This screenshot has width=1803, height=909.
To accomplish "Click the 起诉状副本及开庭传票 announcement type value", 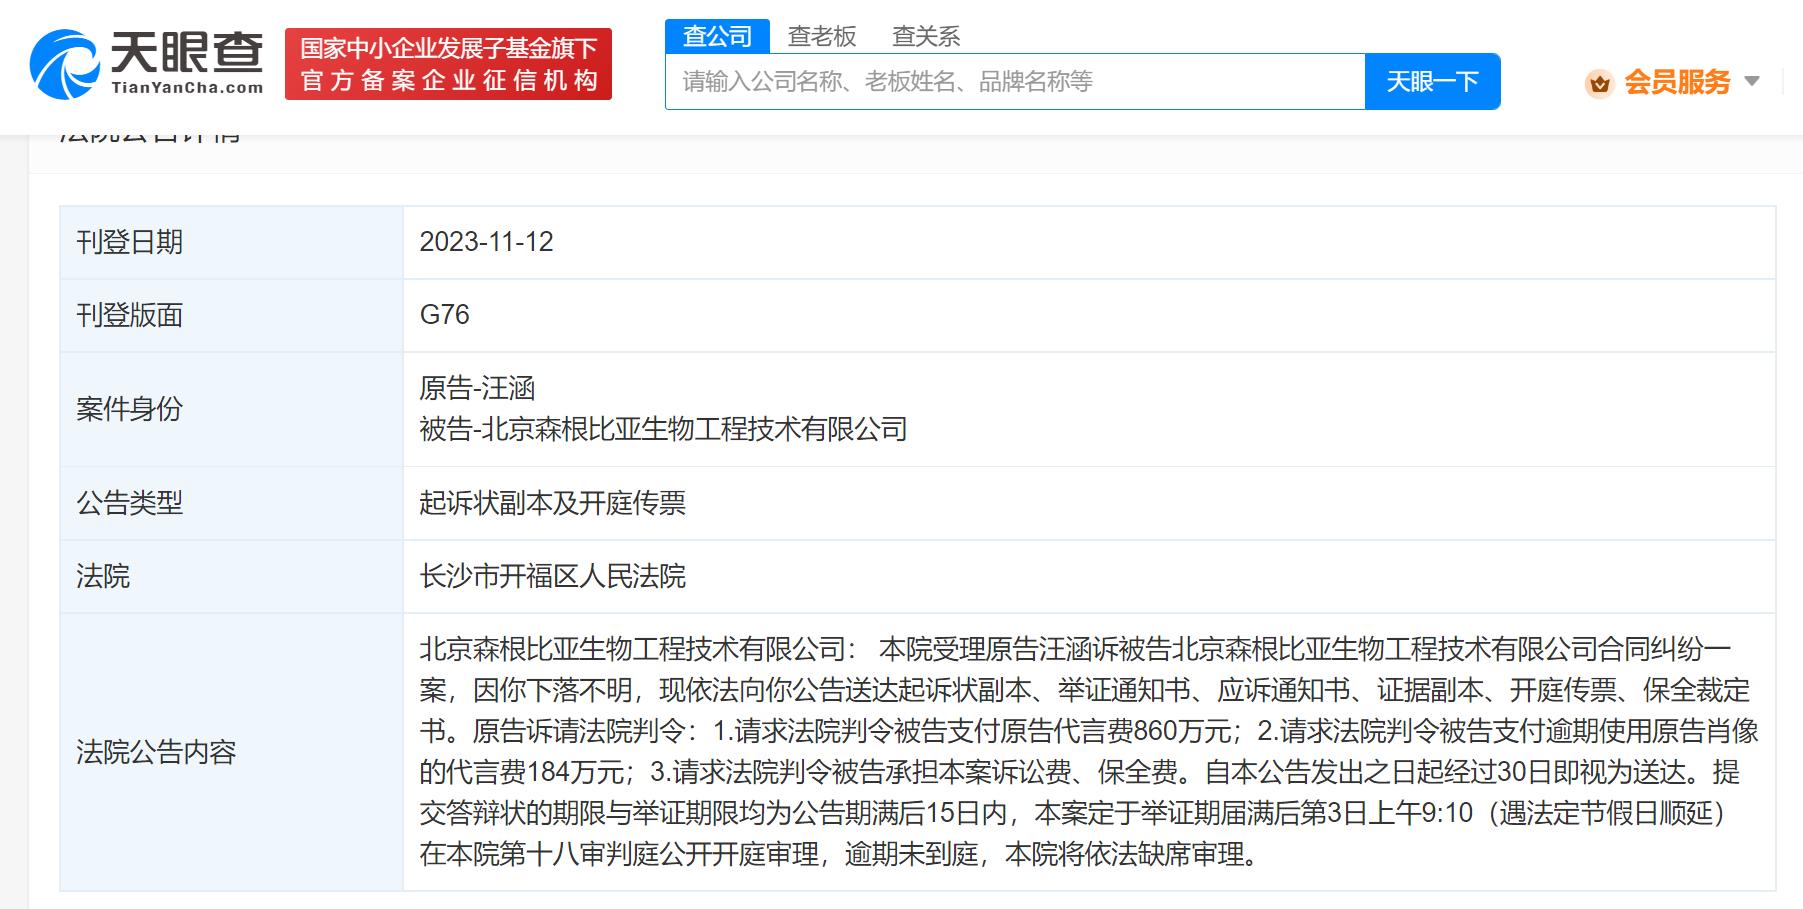I will point(552,503).
